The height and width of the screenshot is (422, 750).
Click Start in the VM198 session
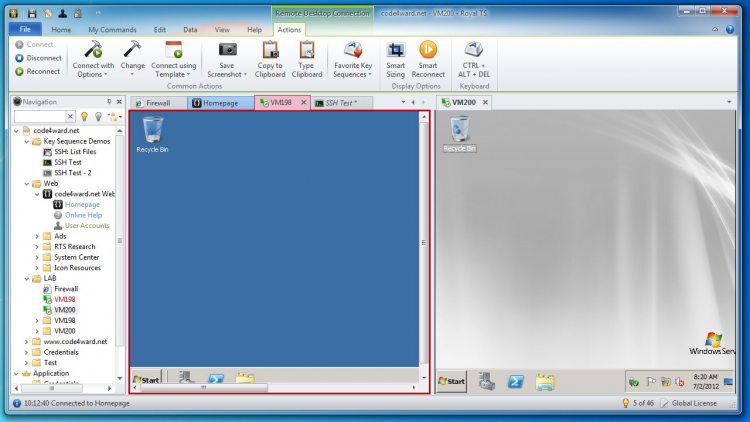[146, 378]
